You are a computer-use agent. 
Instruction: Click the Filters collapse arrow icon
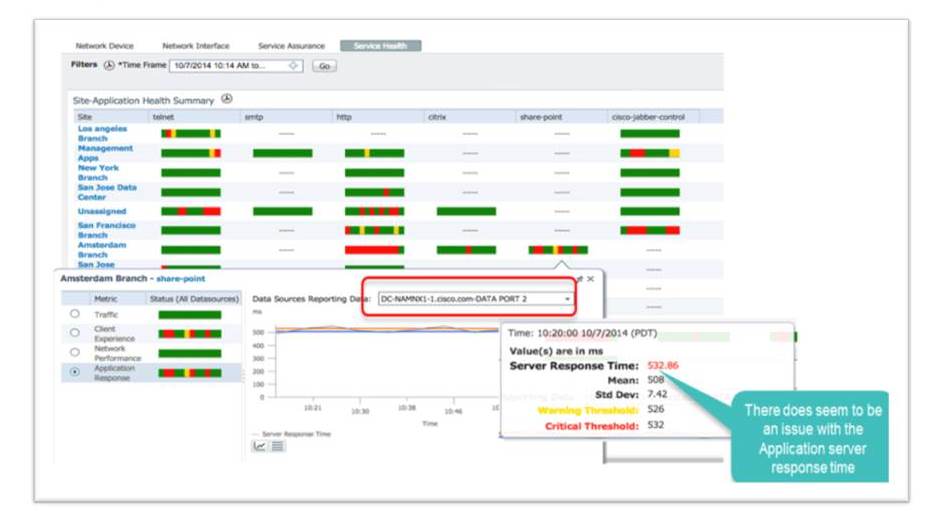(x=108, y=65)
